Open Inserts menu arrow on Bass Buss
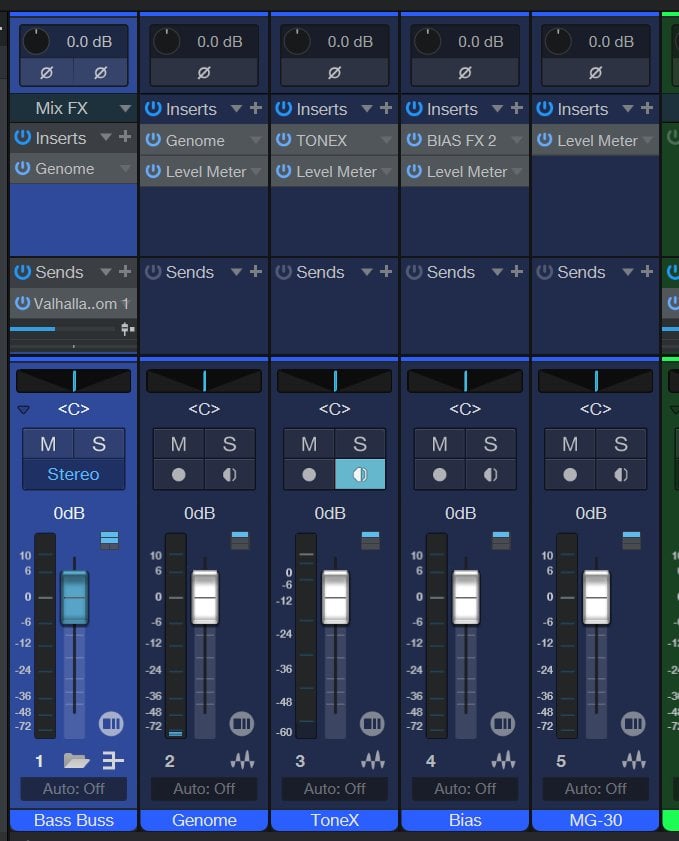 106,137
